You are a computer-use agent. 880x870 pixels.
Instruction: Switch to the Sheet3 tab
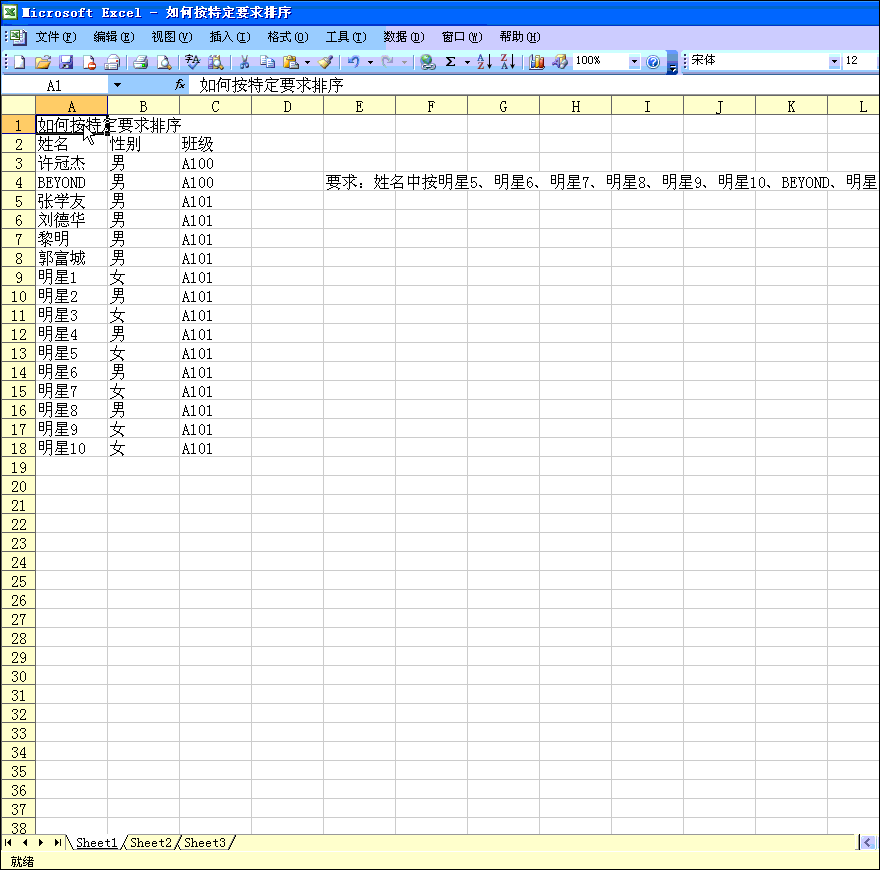205,843
